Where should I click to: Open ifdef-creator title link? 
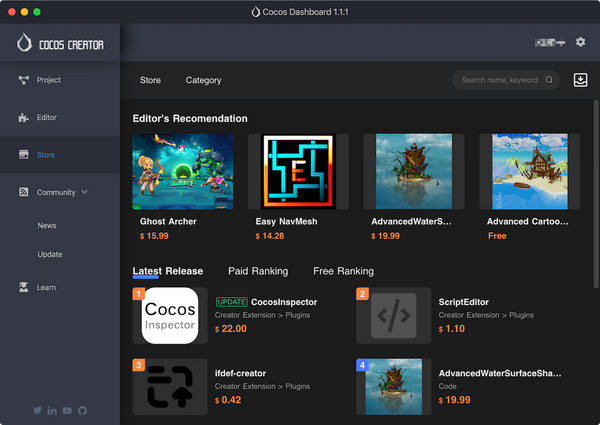[240, 373]
